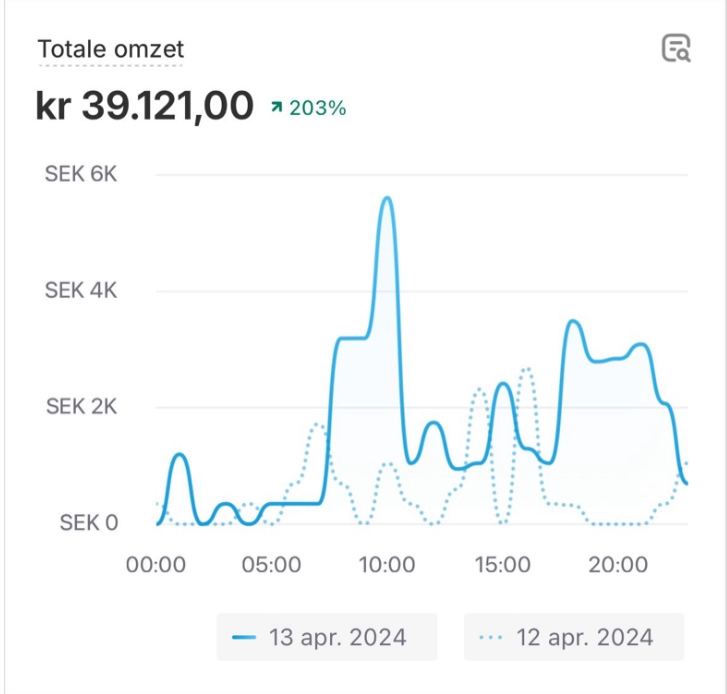This screenshot has width=727, height=694.
Task: Toggle the 13 apr. 2024 legend series
Action: [x=327, y=637]
